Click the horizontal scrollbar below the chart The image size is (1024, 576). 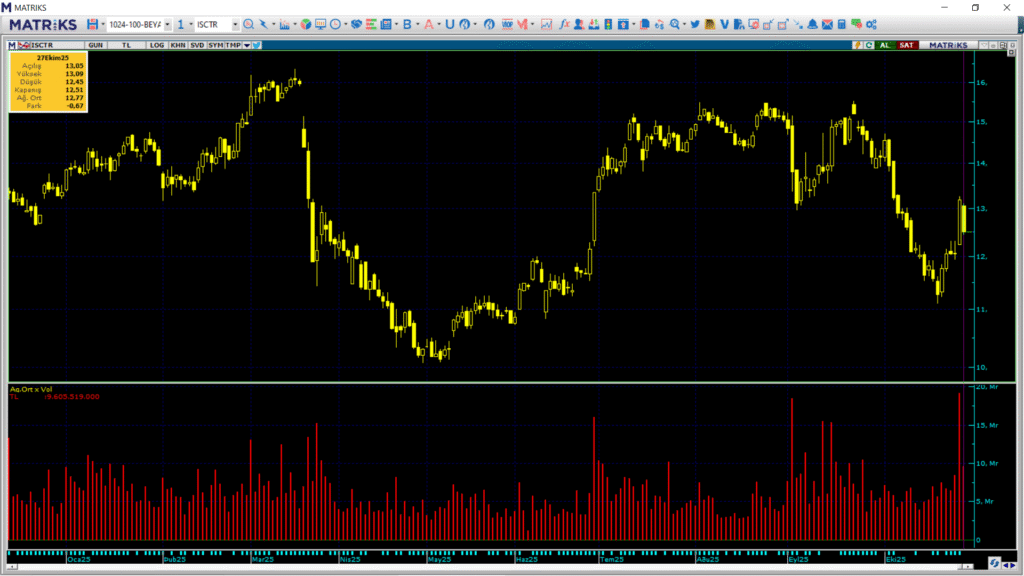(500, 567)
